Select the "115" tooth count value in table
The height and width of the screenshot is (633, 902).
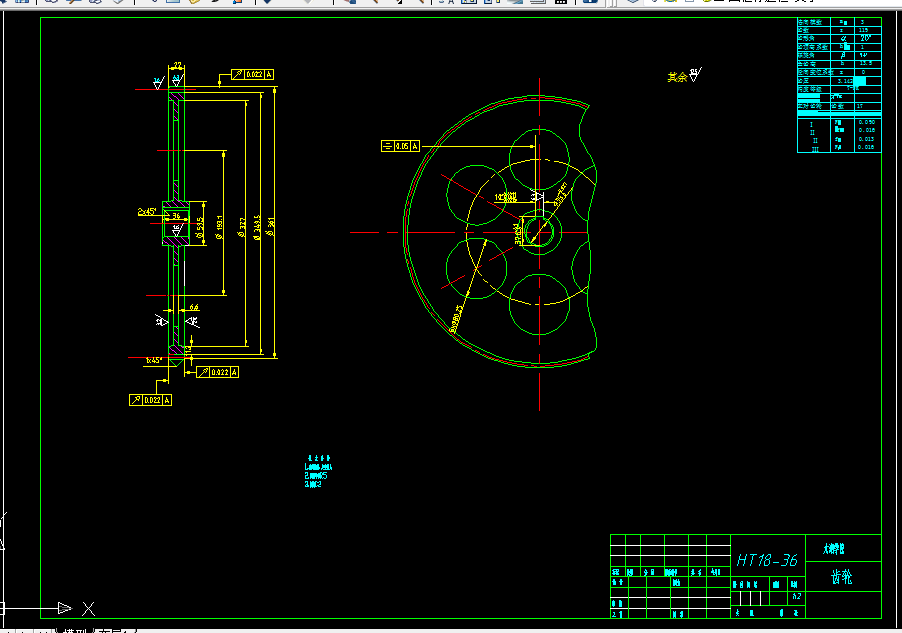(863, 30)
